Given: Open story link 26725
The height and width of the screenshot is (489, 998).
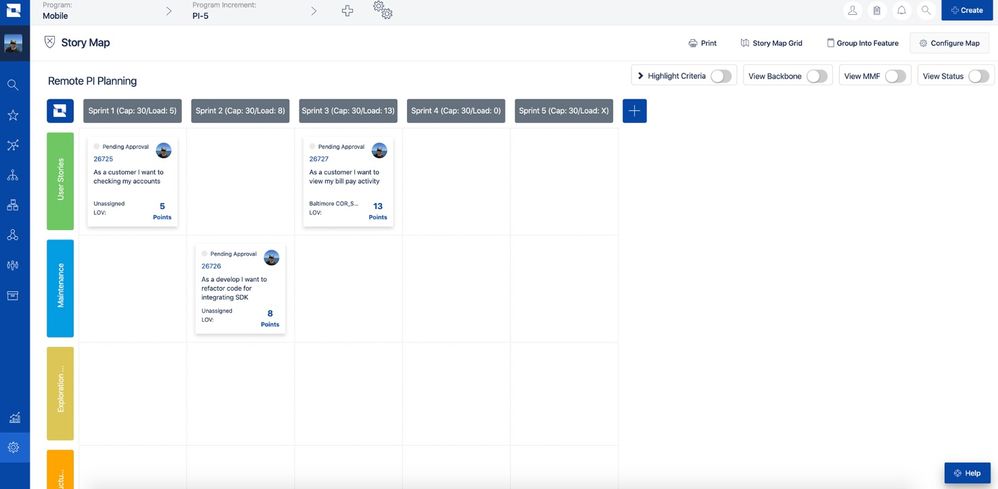Looking at the screenshot, I should (x=103, y=159).
